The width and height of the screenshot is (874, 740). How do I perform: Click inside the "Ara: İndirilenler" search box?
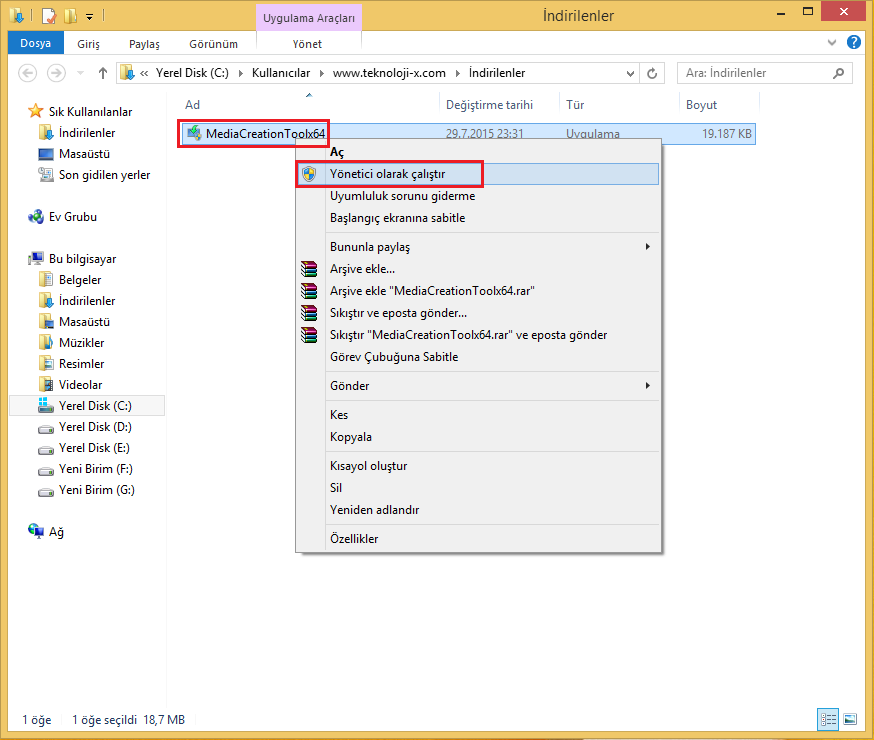[765, 73]
